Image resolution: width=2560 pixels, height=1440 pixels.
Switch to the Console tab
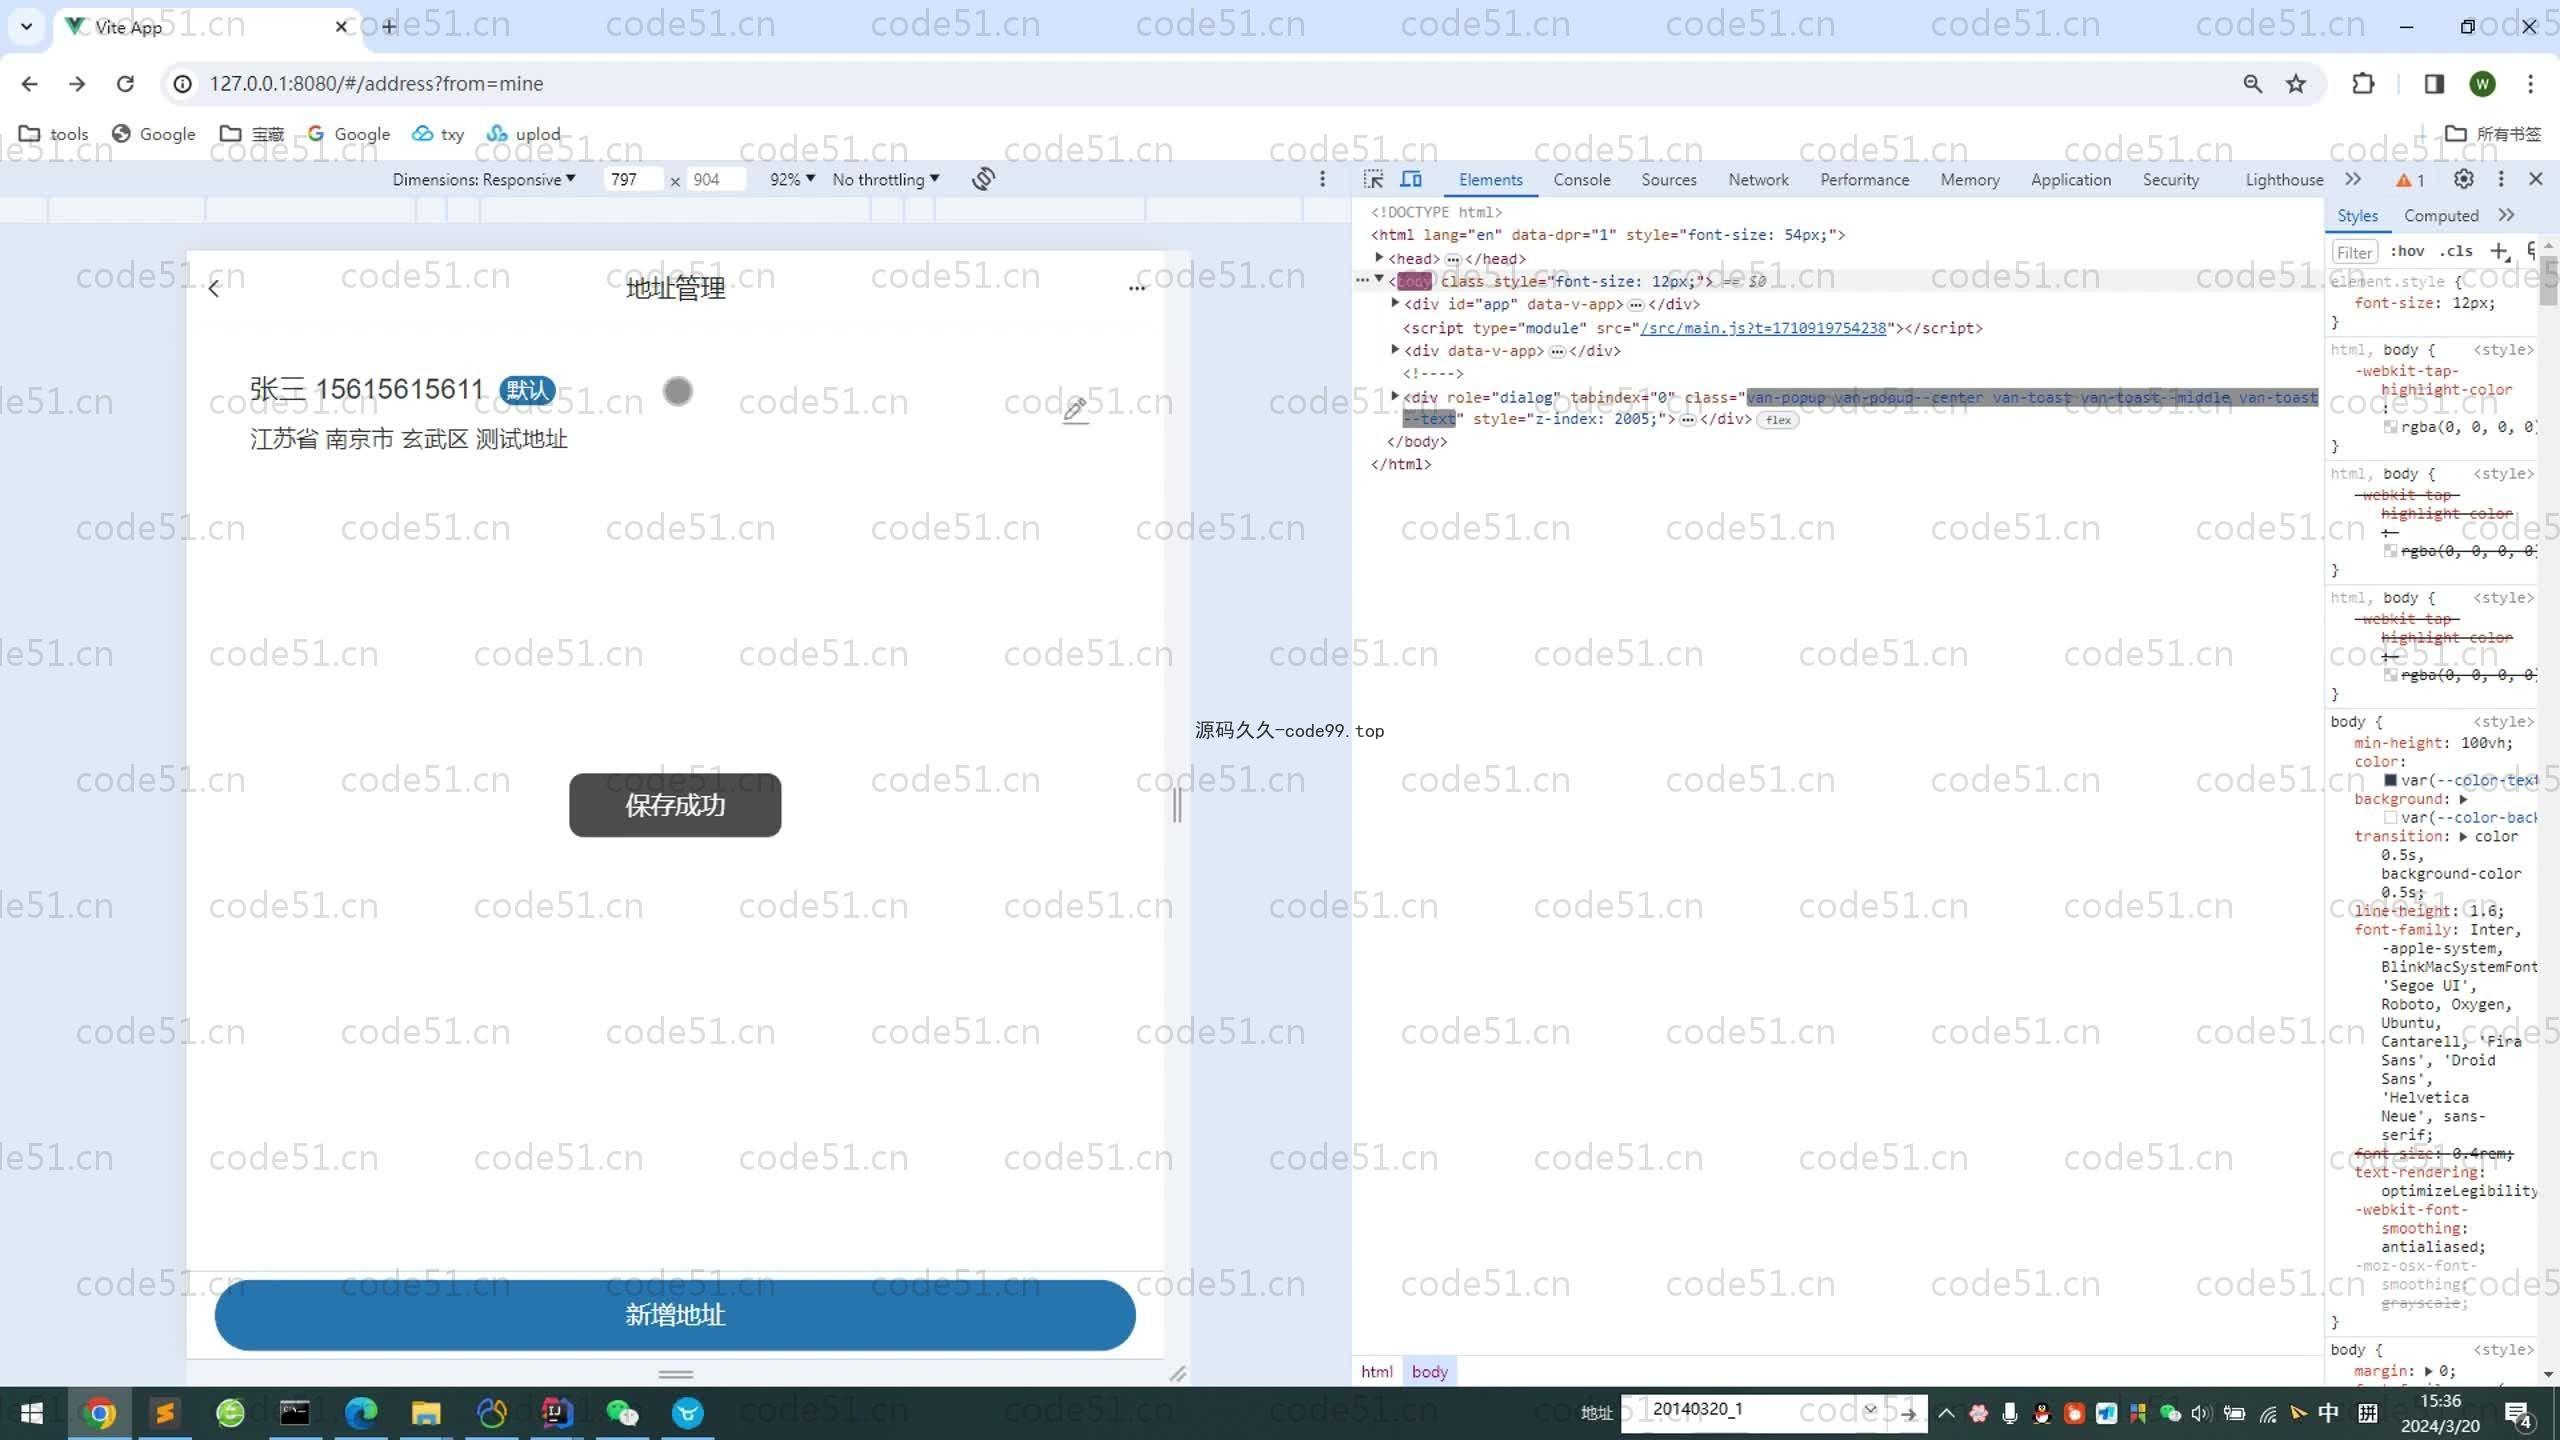1581,180
